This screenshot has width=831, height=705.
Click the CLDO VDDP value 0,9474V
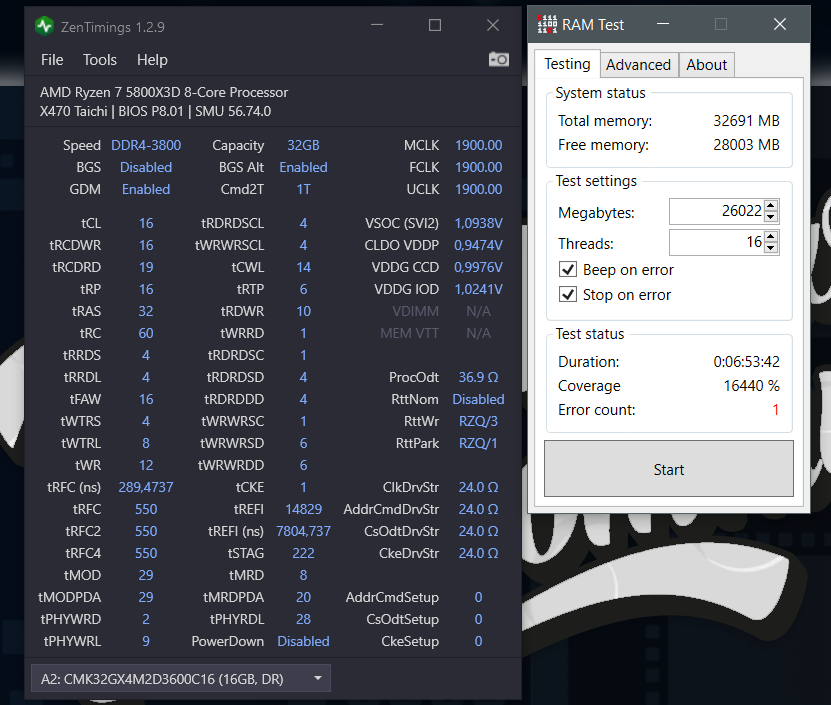(x=478, y=245)
